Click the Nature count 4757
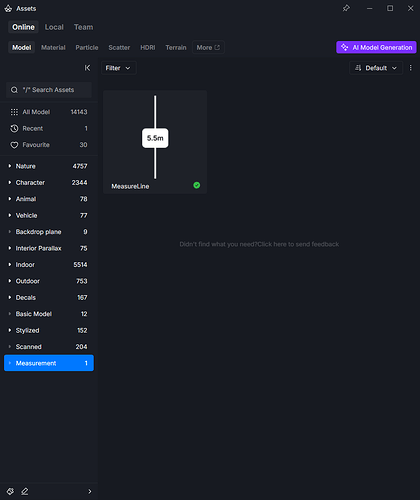This screenshot has width=420, height=500. pyautogui.click(x=80, y=166)
